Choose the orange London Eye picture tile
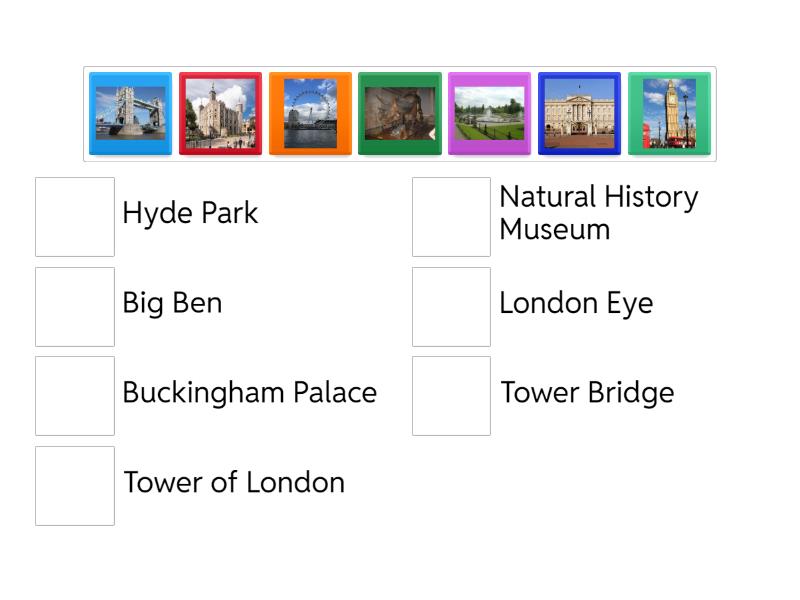Viewport: 800px width, 600px height. pyautogui.click(x=310, y=113)
